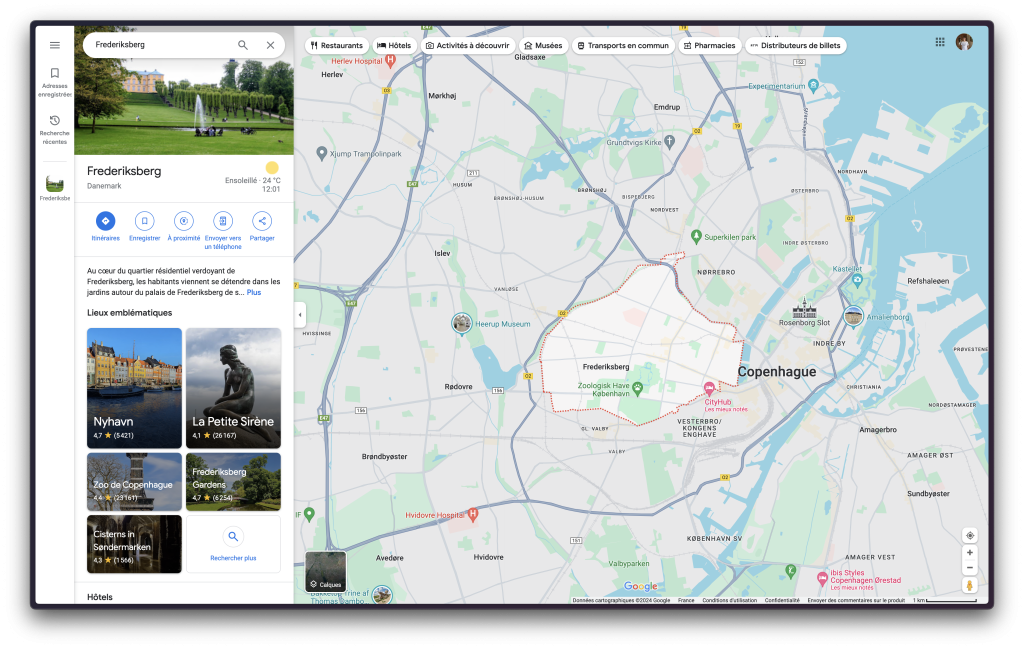Clear the Frederiksberg search text
The width and height of the screenshot is (1024, 649).
(270, 45)
